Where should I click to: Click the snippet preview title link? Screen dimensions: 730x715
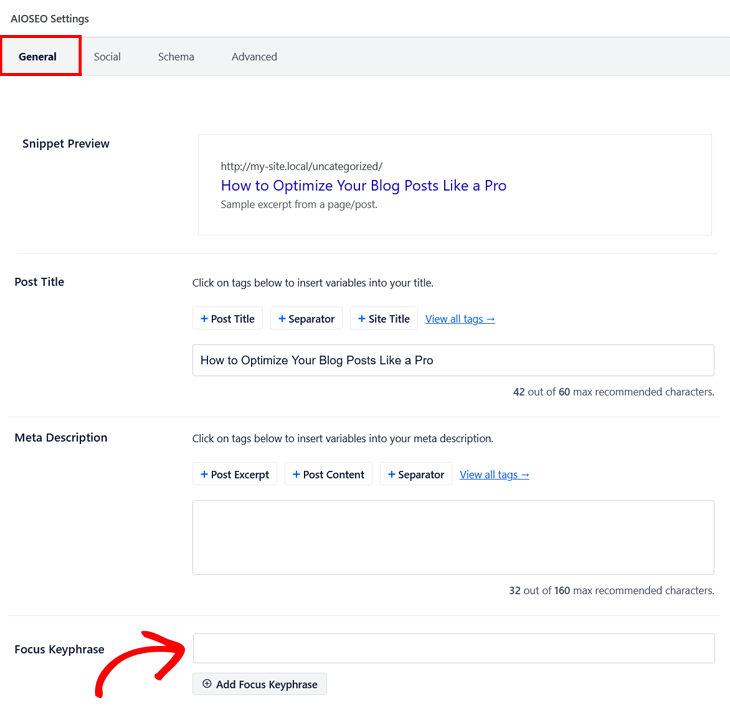point(364,186)
